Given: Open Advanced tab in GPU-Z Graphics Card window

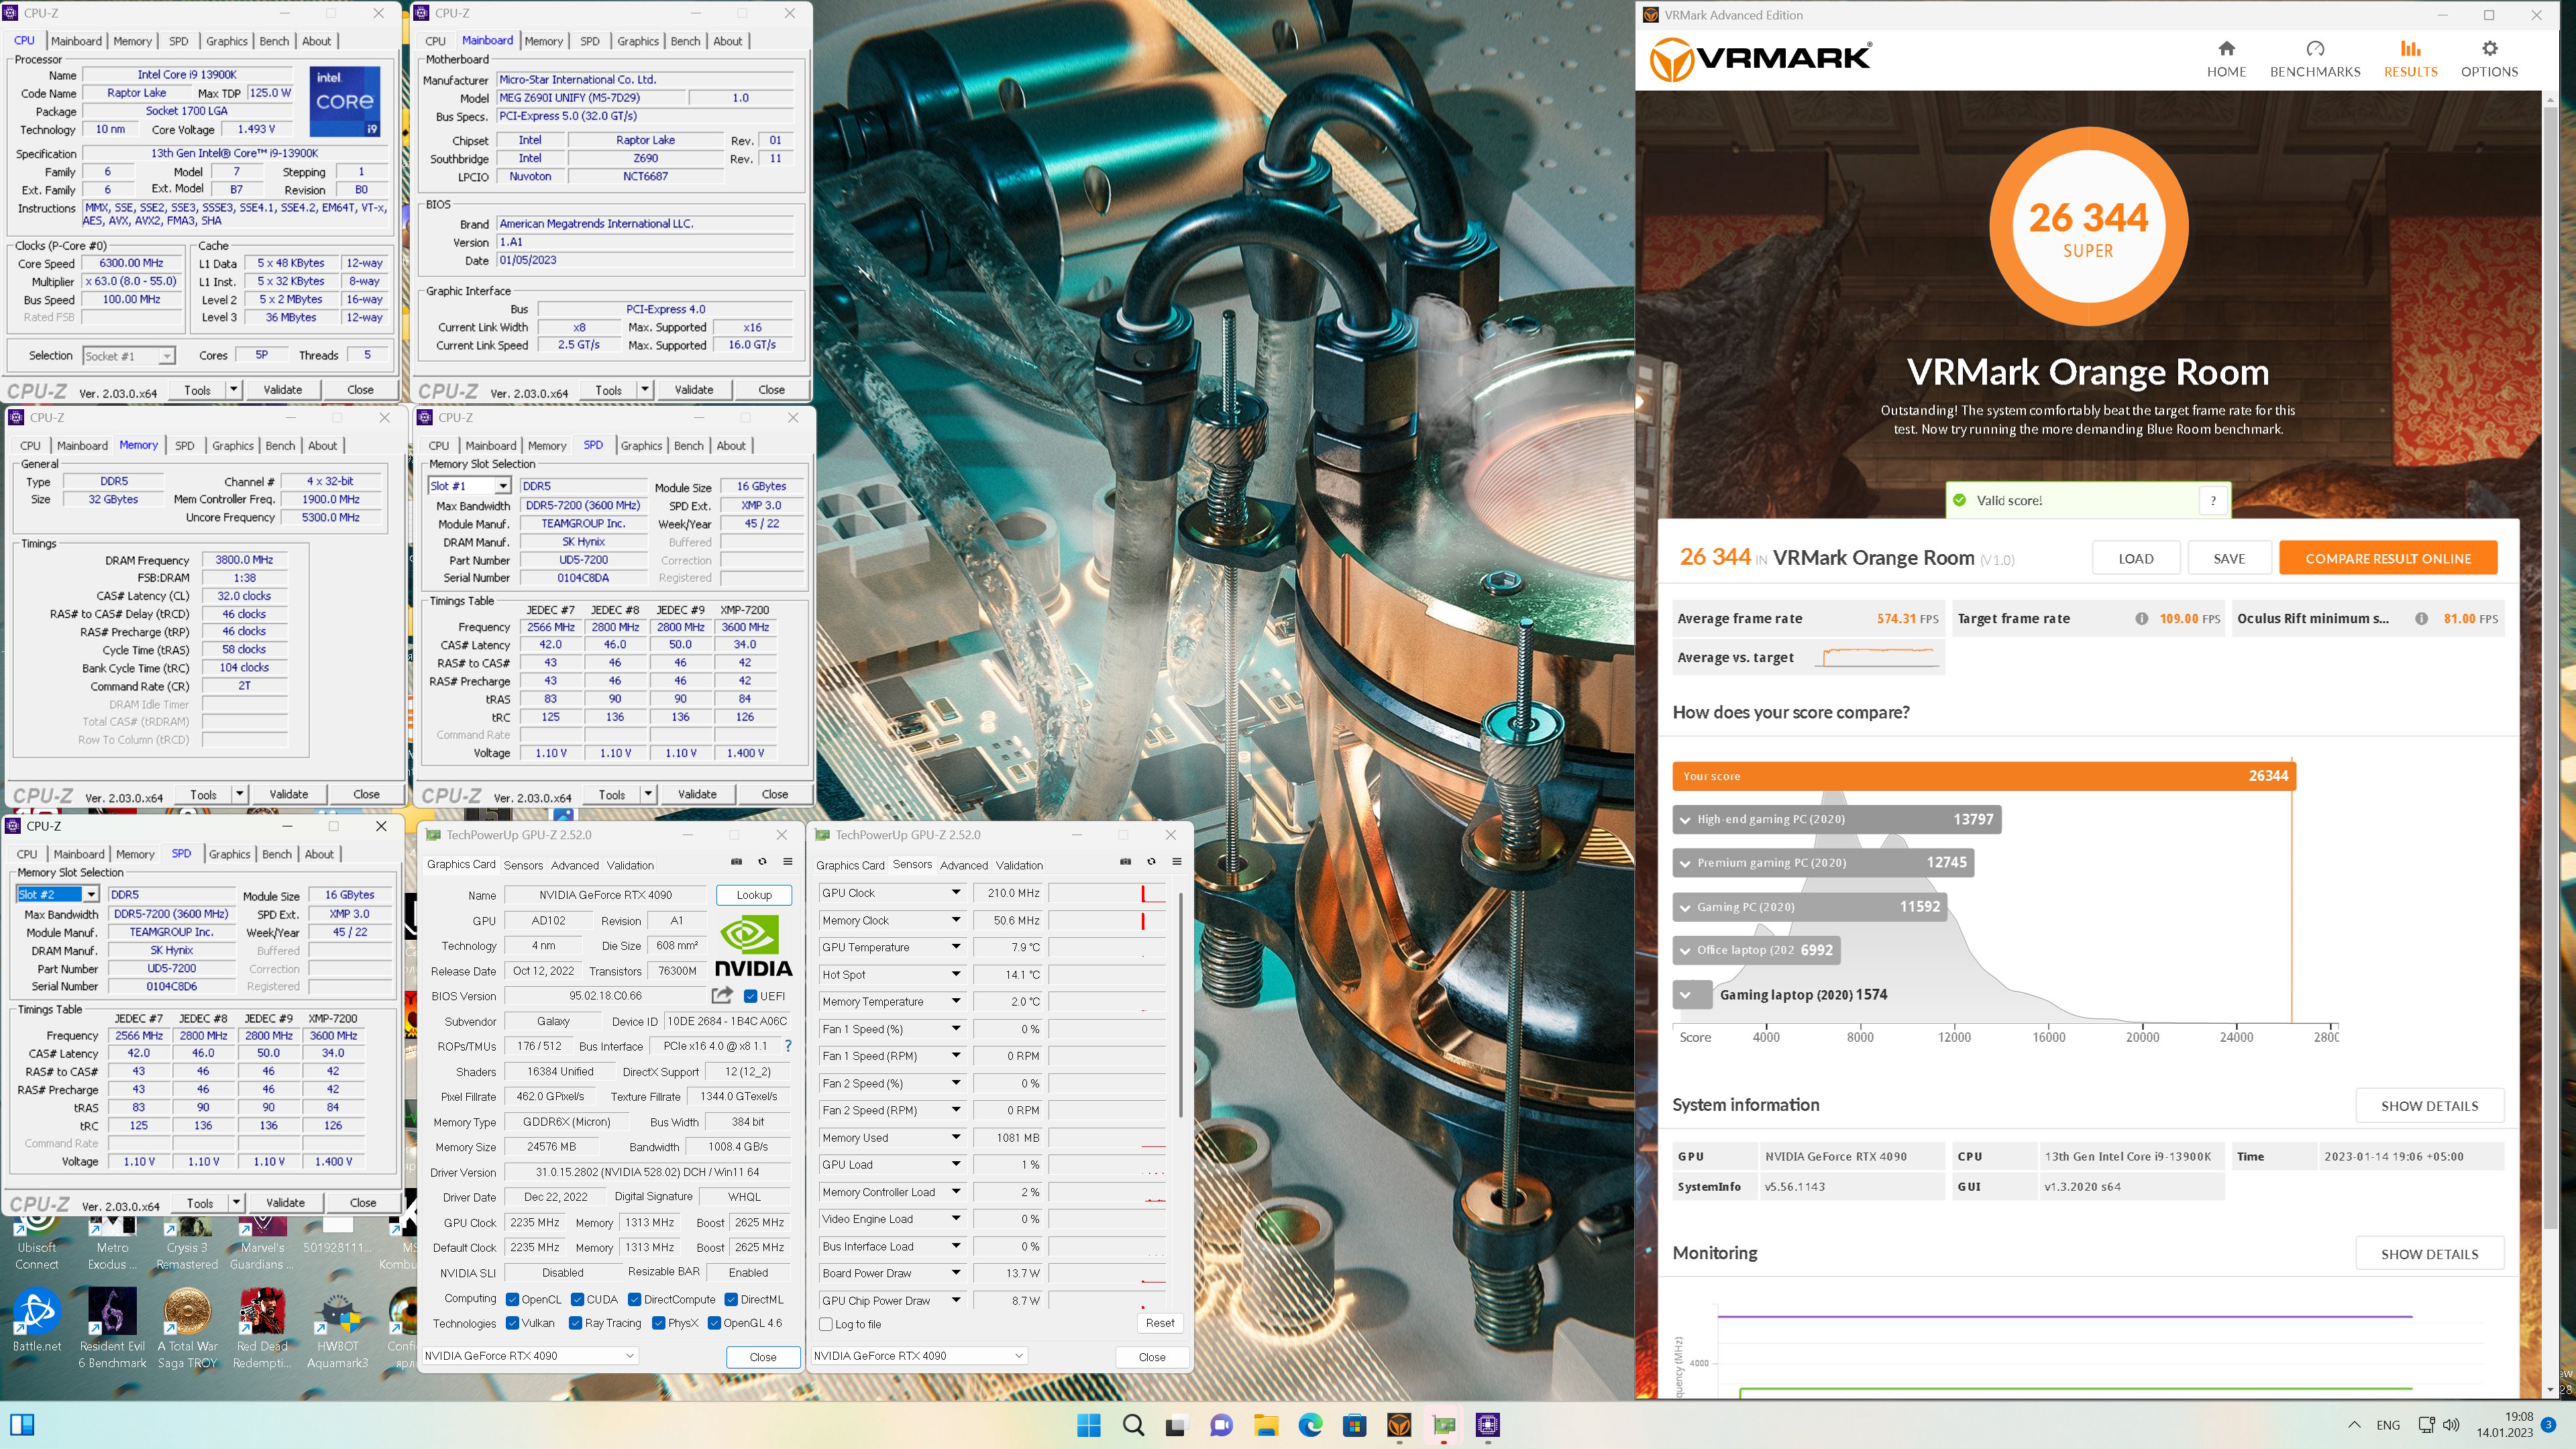Looking at the screenshot, I should coord(575,865).
